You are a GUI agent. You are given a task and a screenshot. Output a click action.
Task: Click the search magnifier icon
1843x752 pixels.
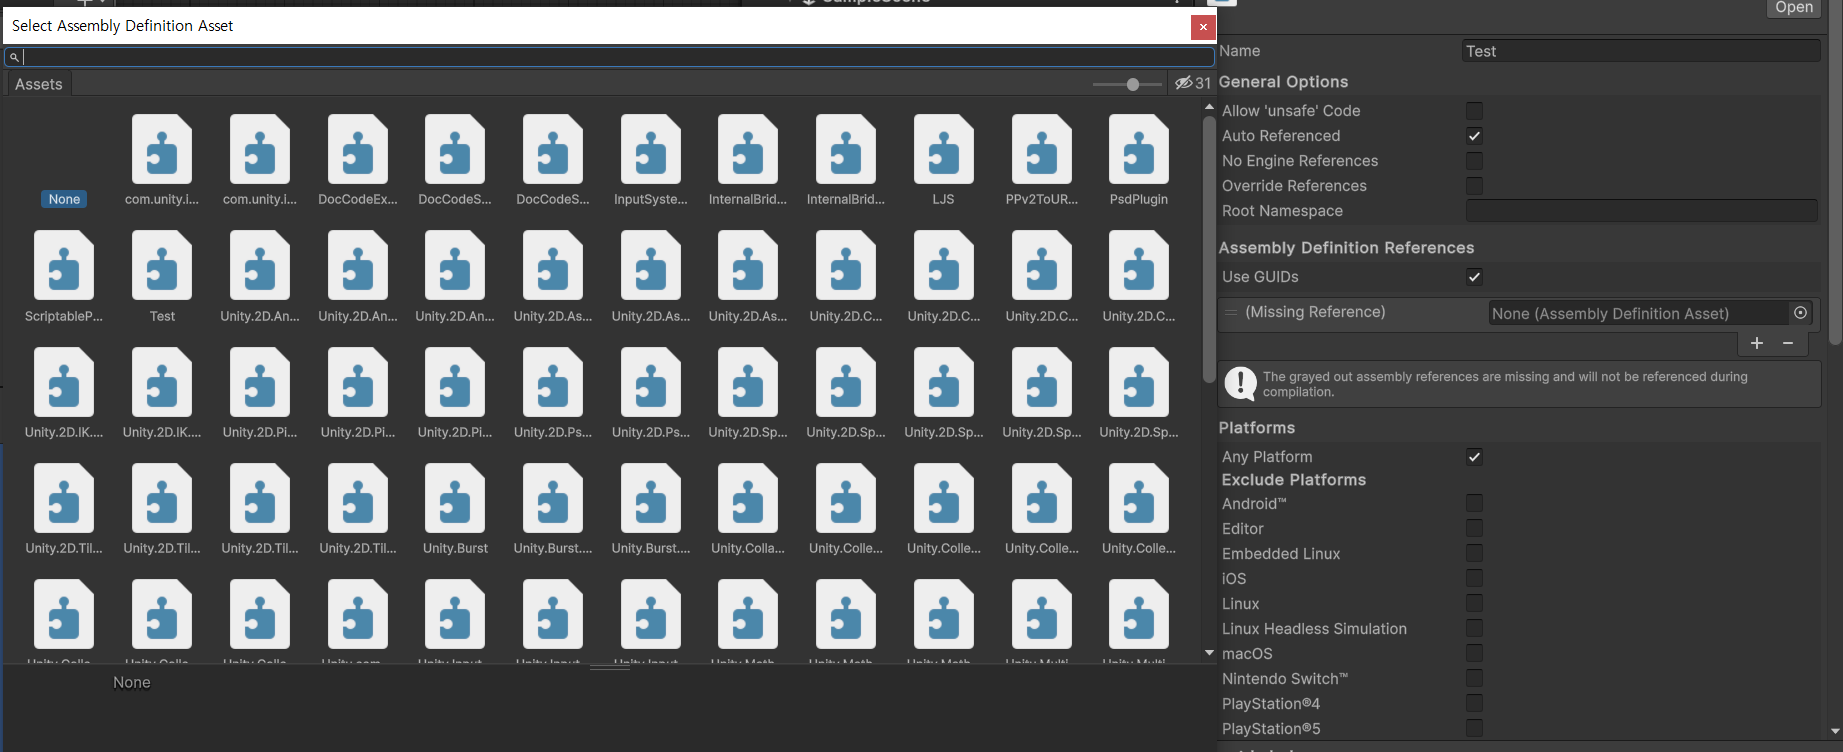pyautogui.click(x=14, y=58)
